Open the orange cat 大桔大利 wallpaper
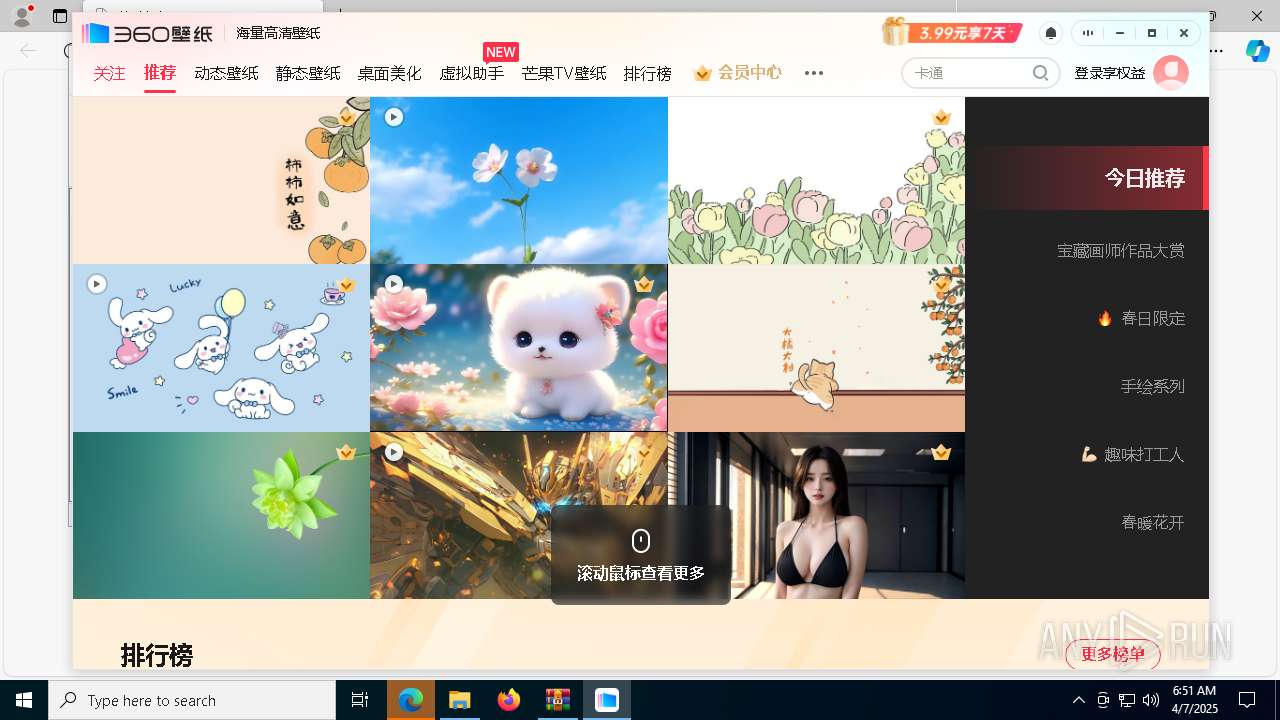Screen dimensions: 1280x720 816,348
